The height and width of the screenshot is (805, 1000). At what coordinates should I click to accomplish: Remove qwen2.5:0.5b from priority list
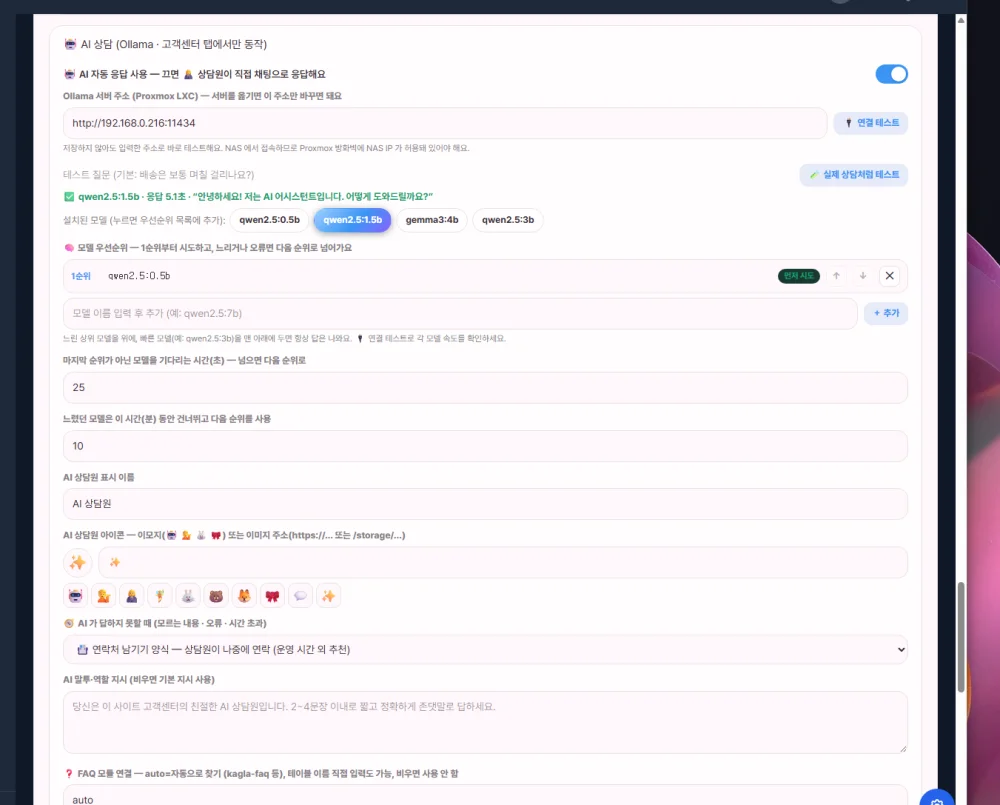(890, 276)
